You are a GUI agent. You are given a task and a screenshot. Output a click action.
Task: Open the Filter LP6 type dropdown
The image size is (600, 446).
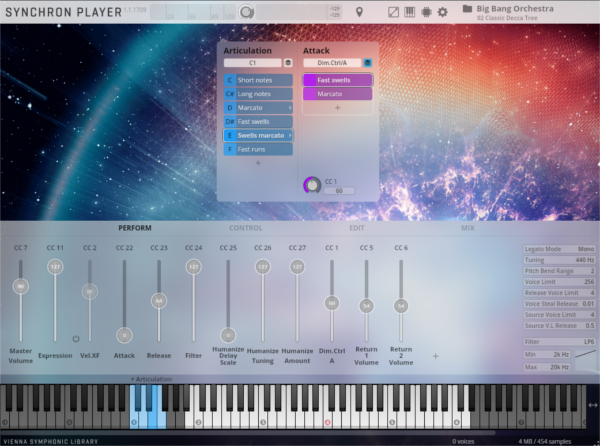[559, 342]
